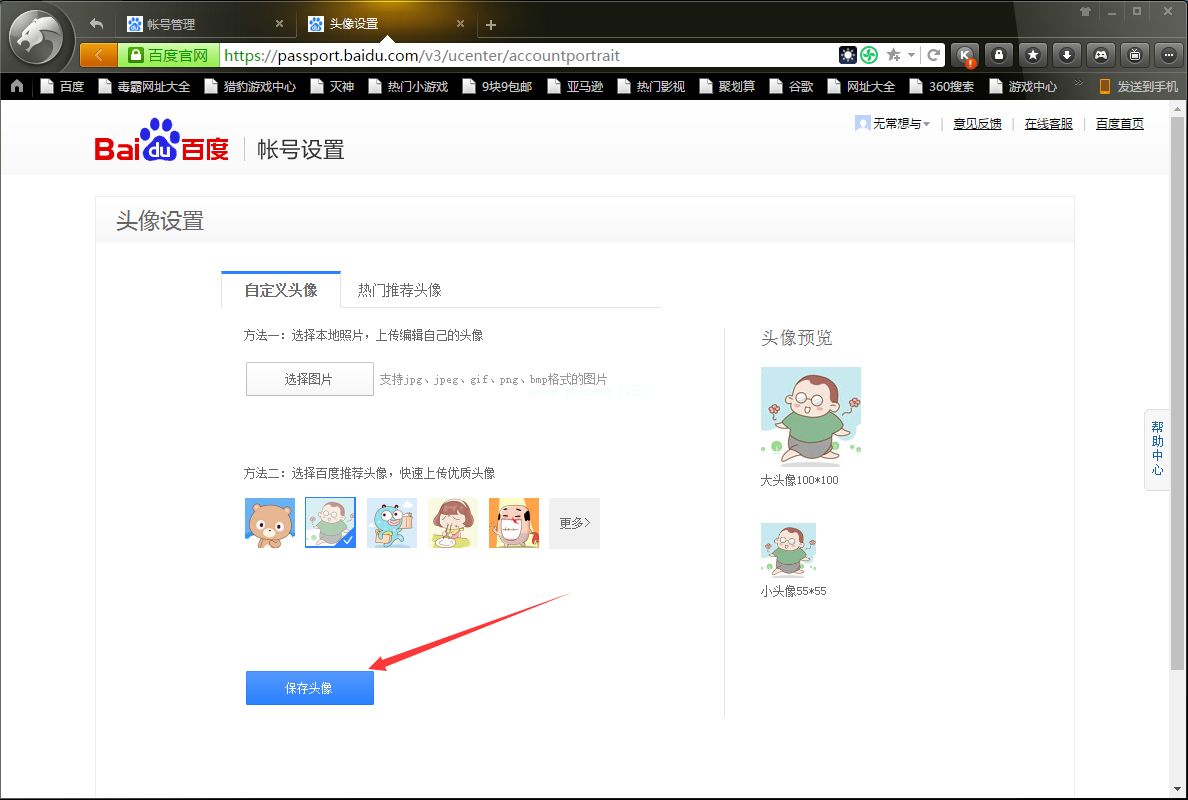Open the video/TV icon in the browser toolbar
The width and height of the screenshot is (1188, 800).
tap(1135, 55)
